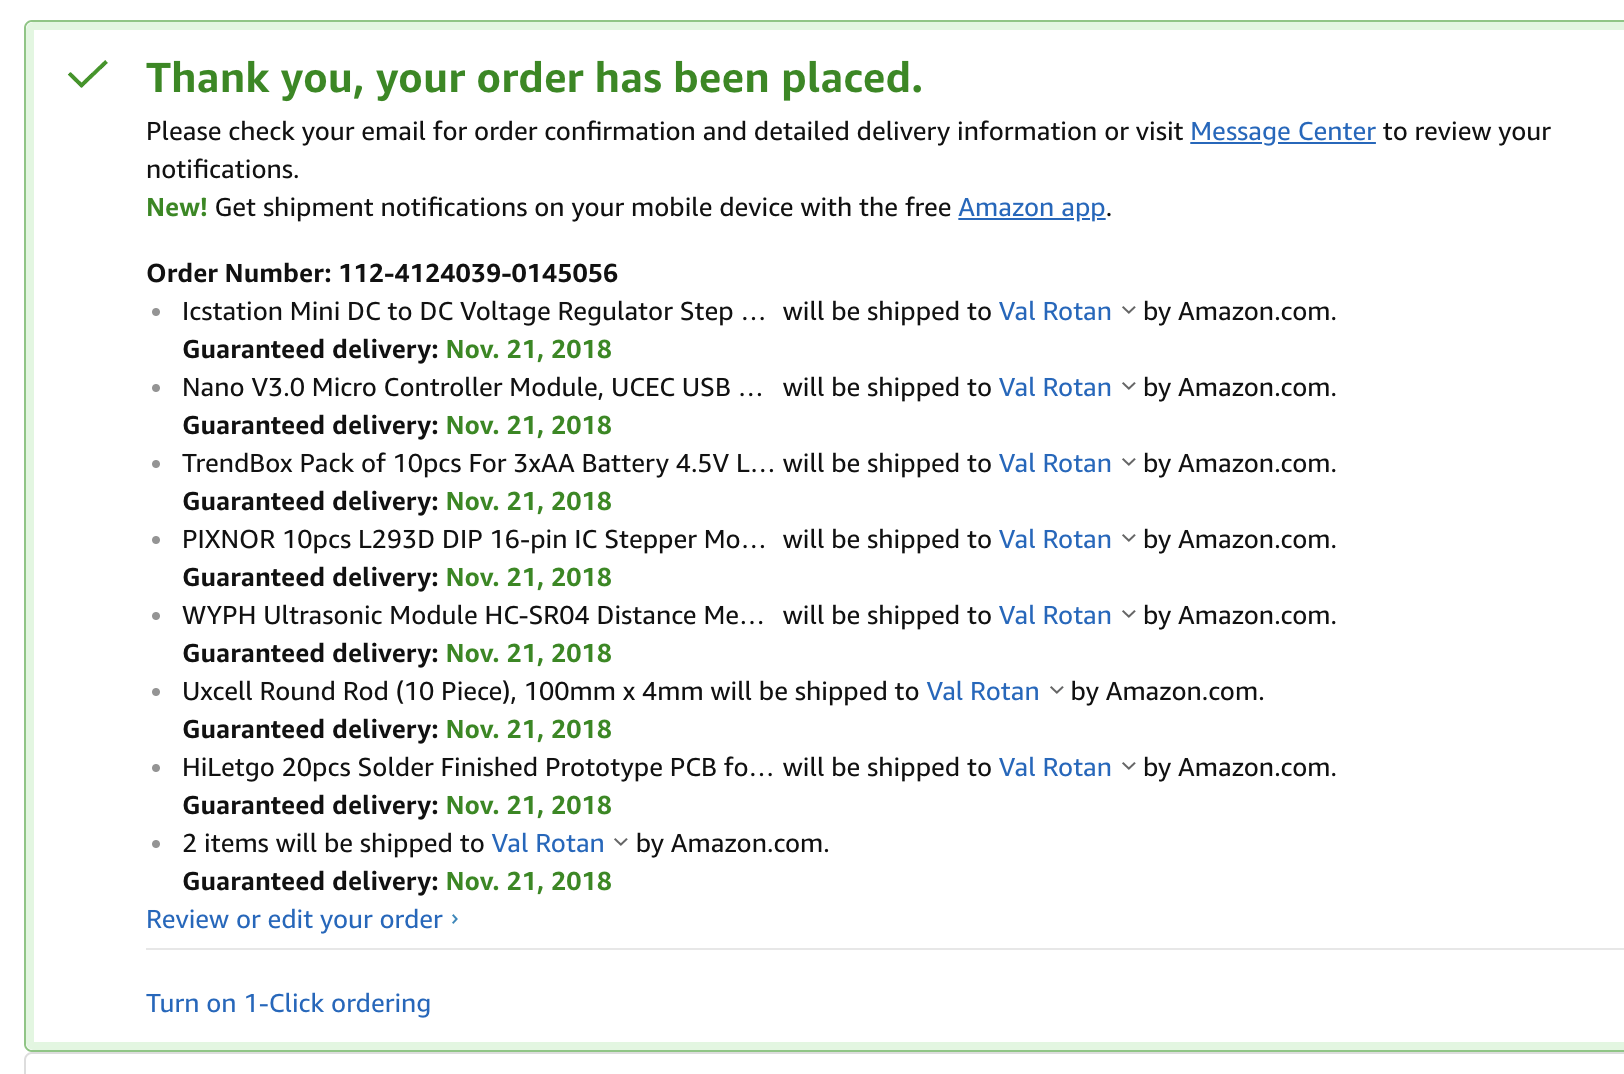This screenshot has height=1074, width=1624.
Task: Expand address chevron for PIXNOR L293D item
Action: (1128, 539)
